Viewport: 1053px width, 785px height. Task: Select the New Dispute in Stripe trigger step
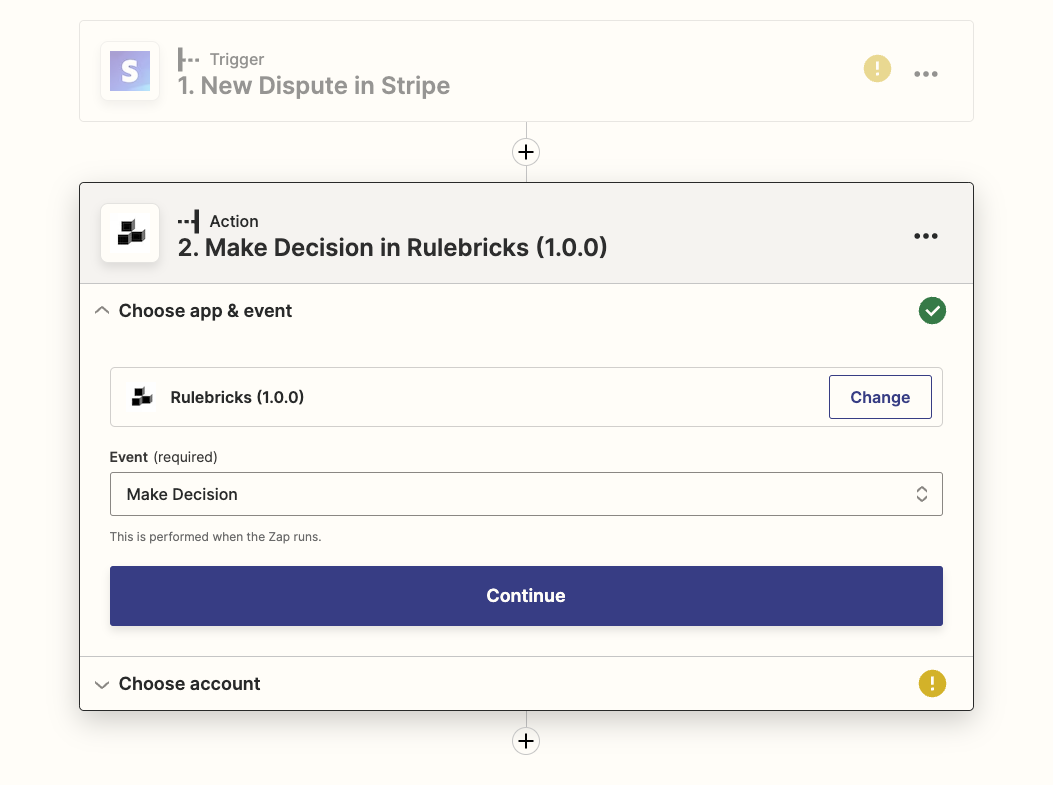point(313,86)
